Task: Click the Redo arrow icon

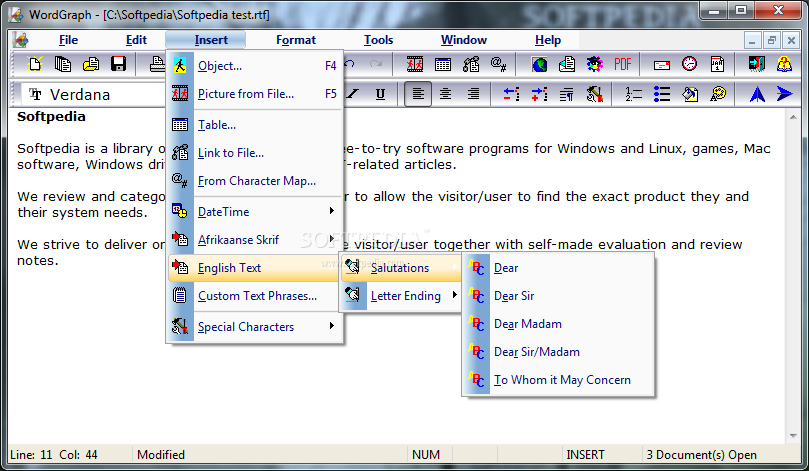Action: pyautogui.click(x=376, y=64)
